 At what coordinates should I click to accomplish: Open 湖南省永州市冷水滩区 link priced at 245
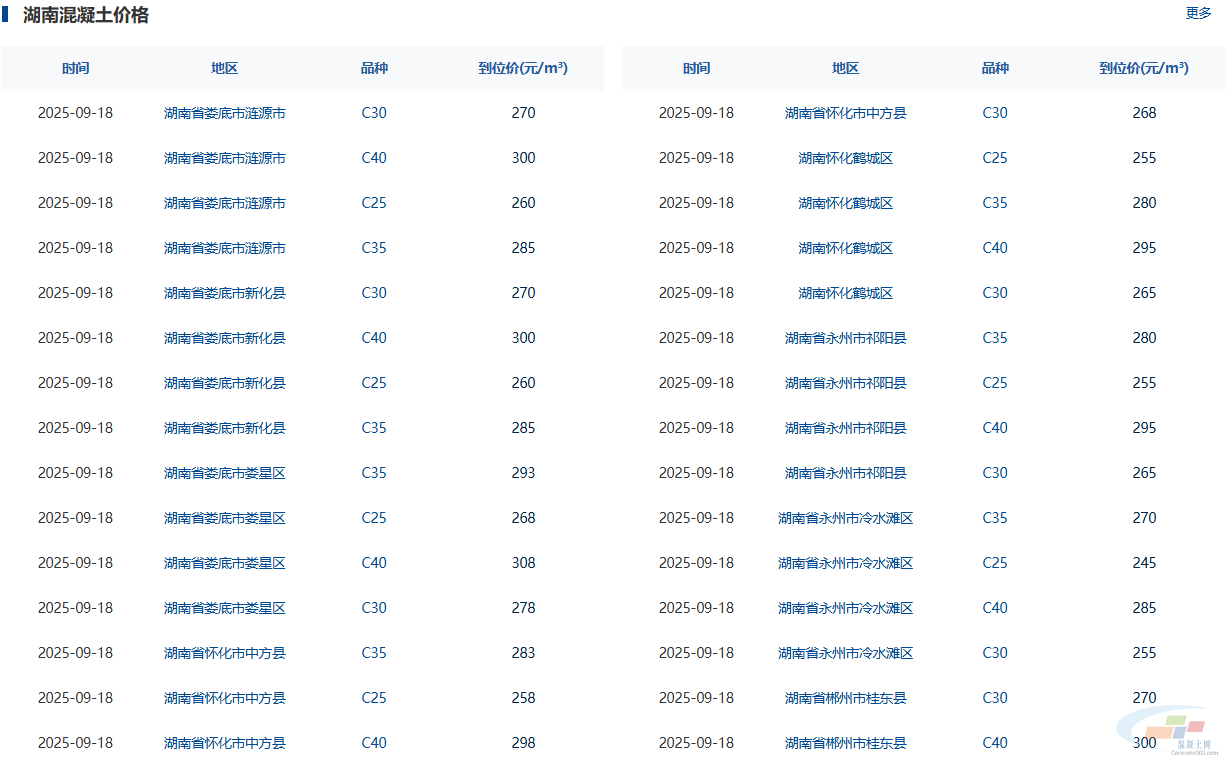845,563
